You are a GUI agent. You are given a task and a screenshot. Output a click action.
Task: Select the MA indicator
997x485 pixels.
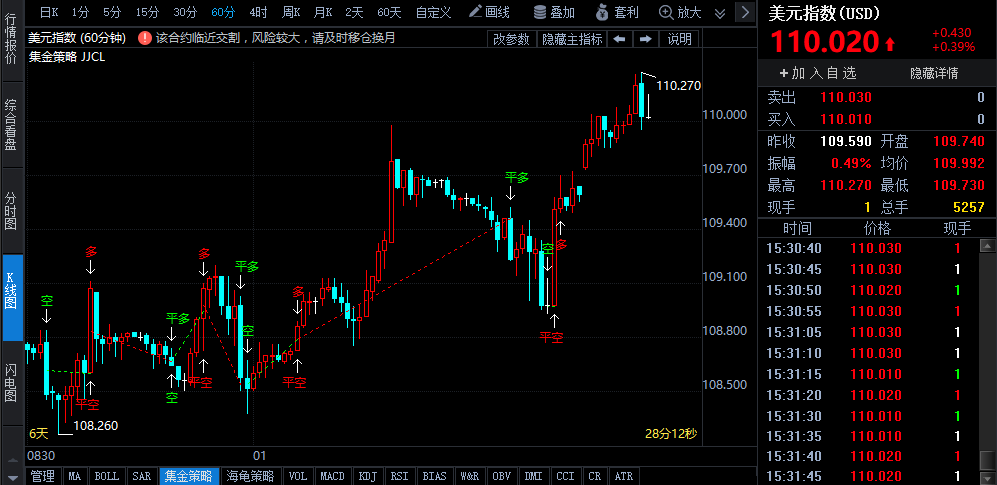click(x=75, y=476)
